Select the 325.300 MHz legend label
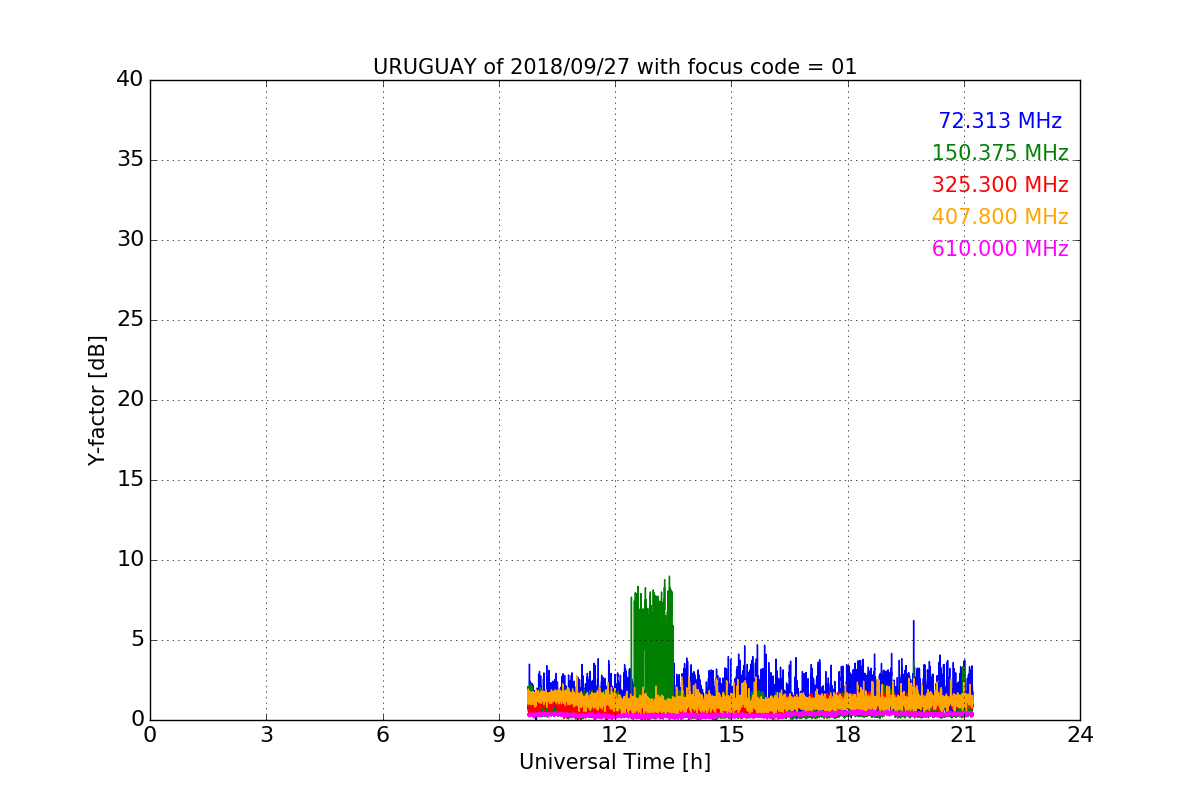 click(x=1000, y=185)
